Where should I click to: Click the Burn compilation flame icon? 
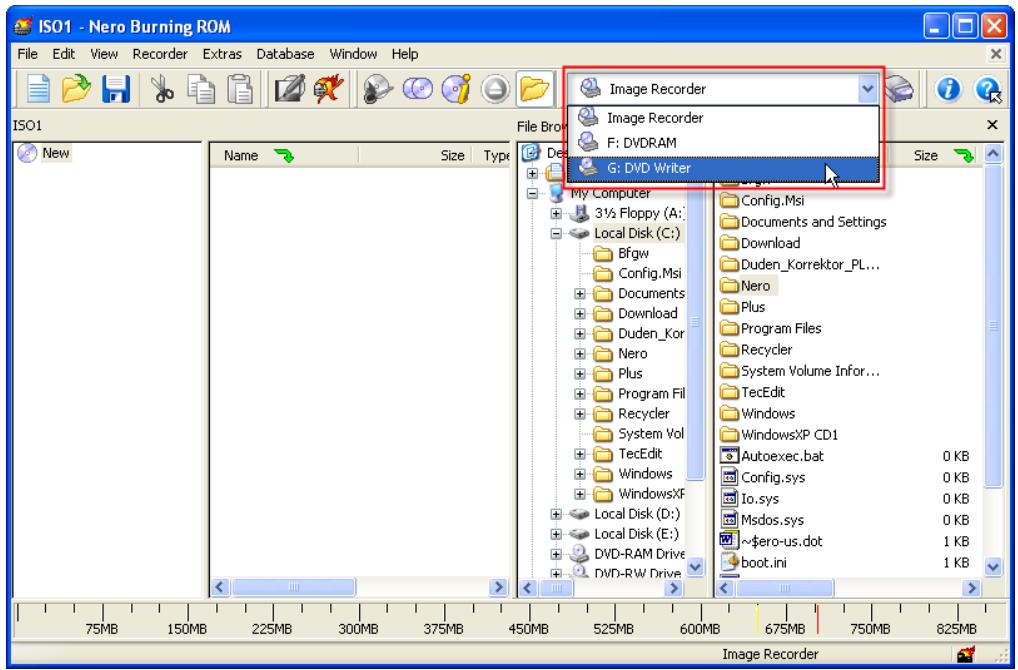point(328,88)
